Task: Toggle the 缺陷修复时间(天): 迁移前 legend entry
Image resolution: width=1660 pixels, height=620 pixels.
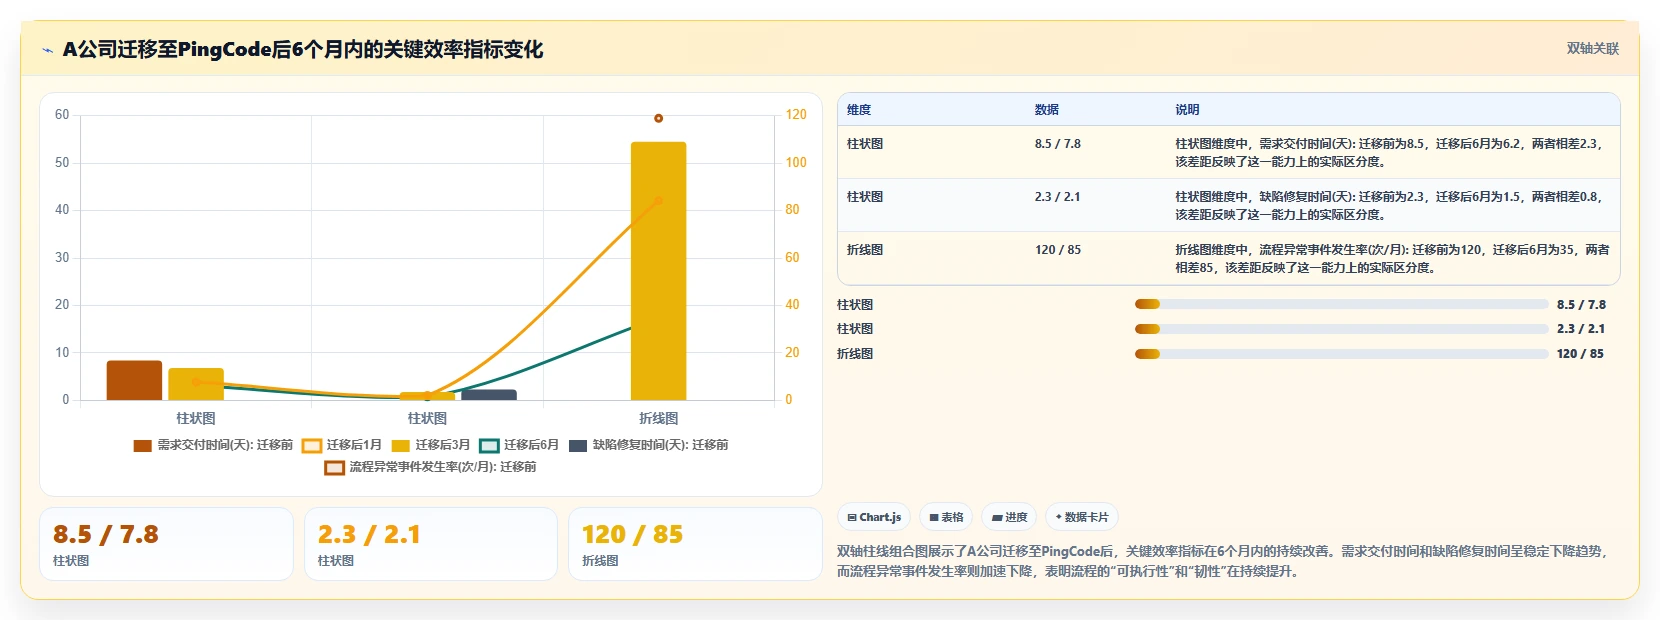Action: pos(649,445)
